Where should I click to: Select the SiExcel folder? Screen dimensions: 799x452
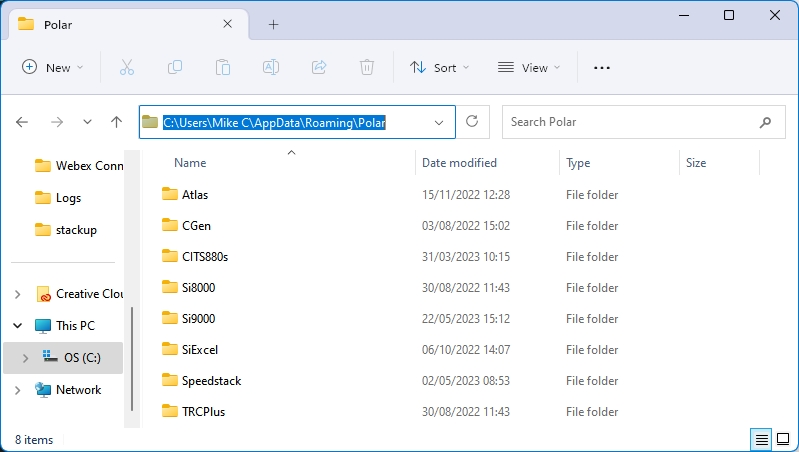[x=190, y=350]
